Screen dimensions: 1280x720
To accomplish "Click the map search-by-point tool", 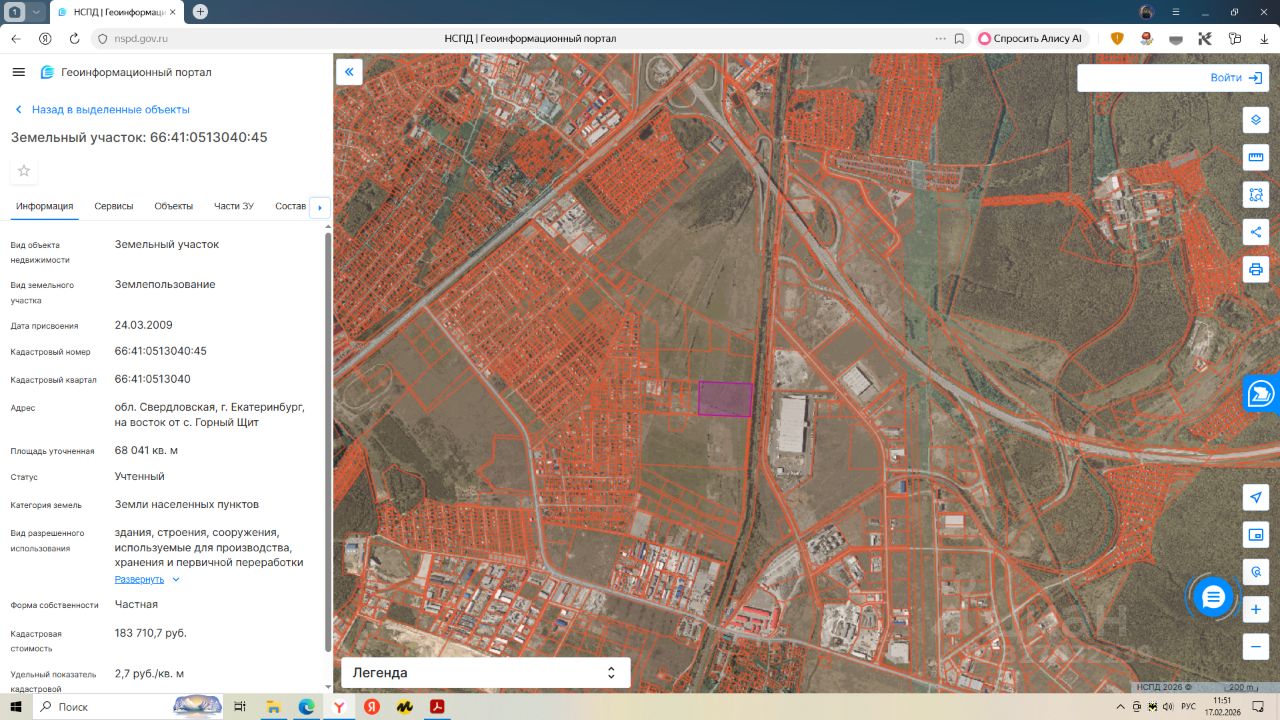I will 1256,571.
